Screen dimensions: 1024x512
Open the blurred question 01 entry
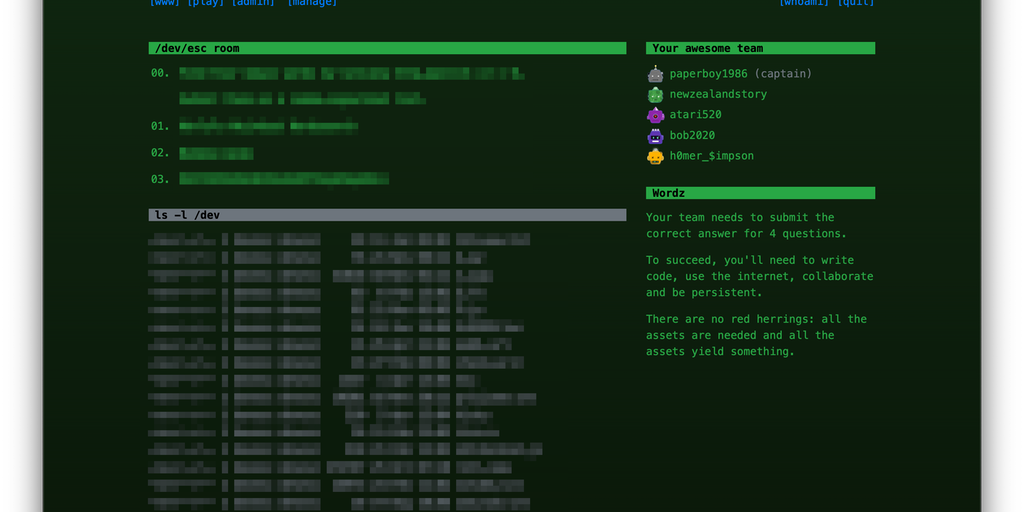[x=268, y=126]
